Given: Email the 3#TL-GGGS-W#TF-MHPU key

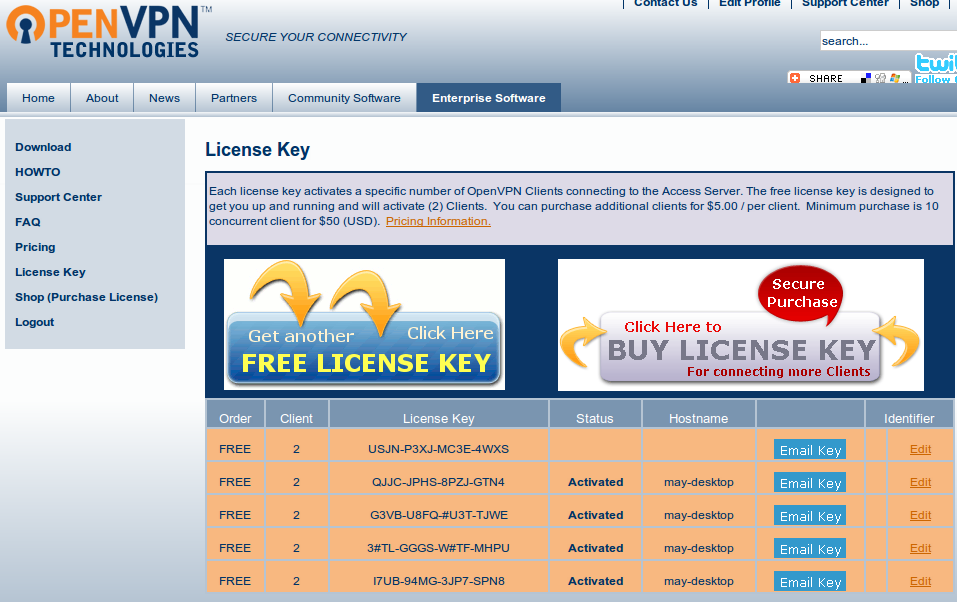Looking at the screenshot, I should (x=810, y=549).
